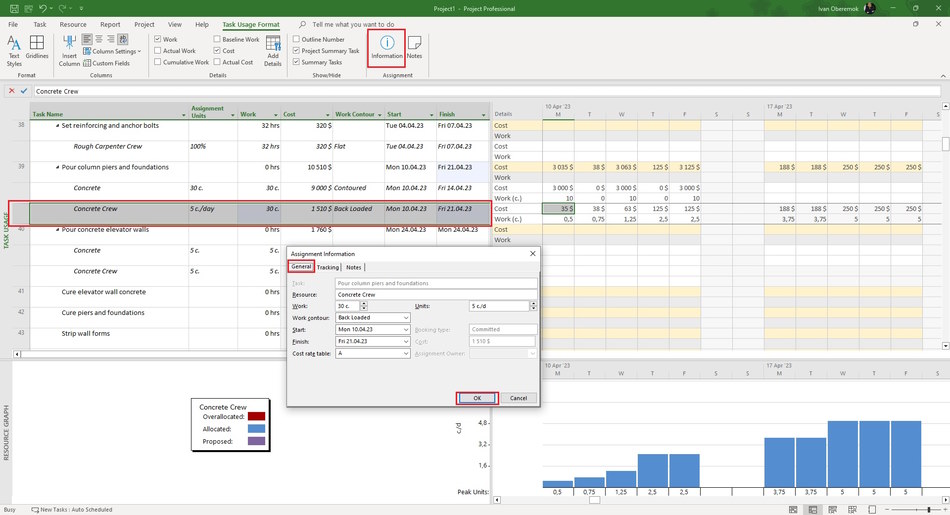Open the Column Settings dropdown
Viewport: 950px width, 515px height.
(x=112, y=52)
